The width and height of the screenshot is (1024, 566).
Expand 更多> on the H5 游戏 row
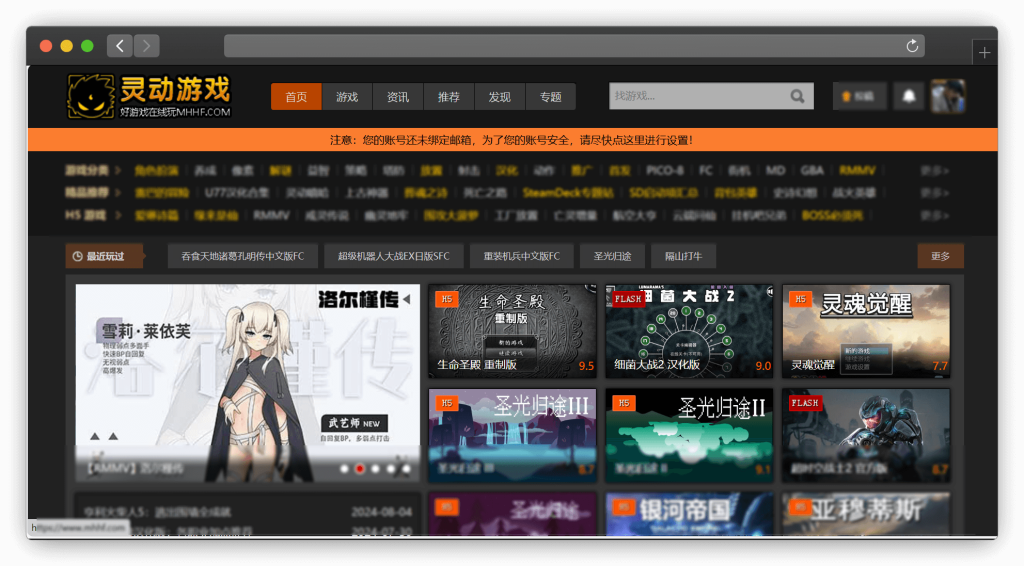coord(935,215)
